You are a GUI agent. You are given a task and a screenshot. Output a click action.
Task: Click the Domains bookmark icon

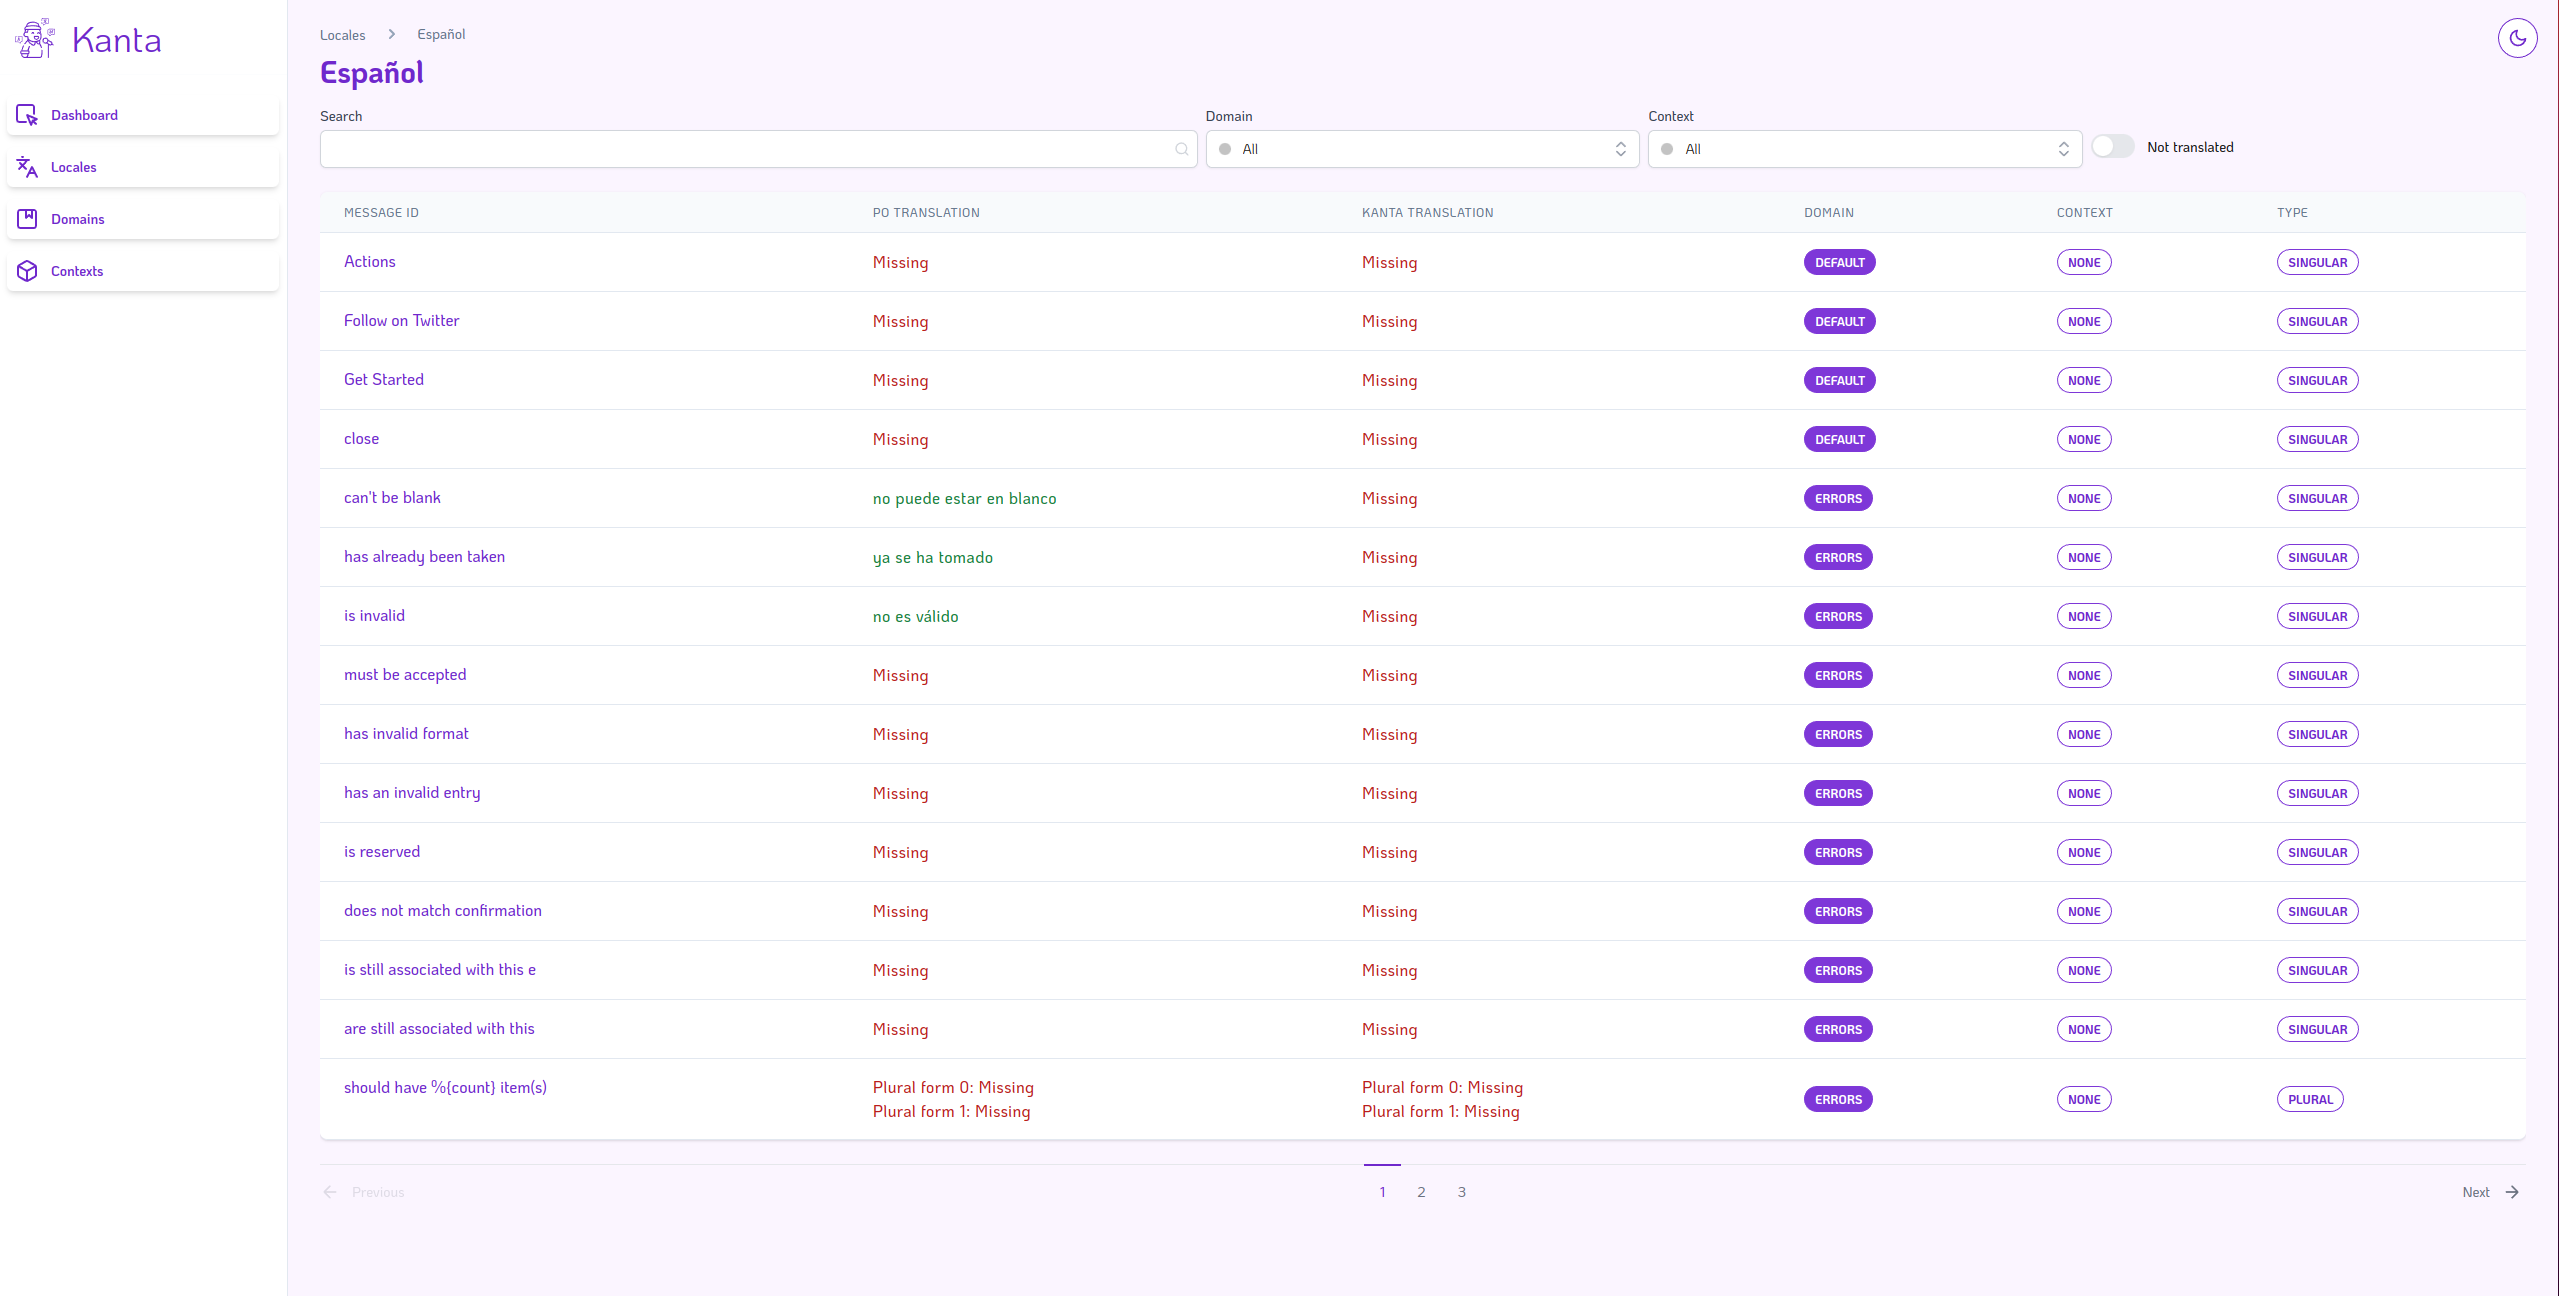[27, 219]
